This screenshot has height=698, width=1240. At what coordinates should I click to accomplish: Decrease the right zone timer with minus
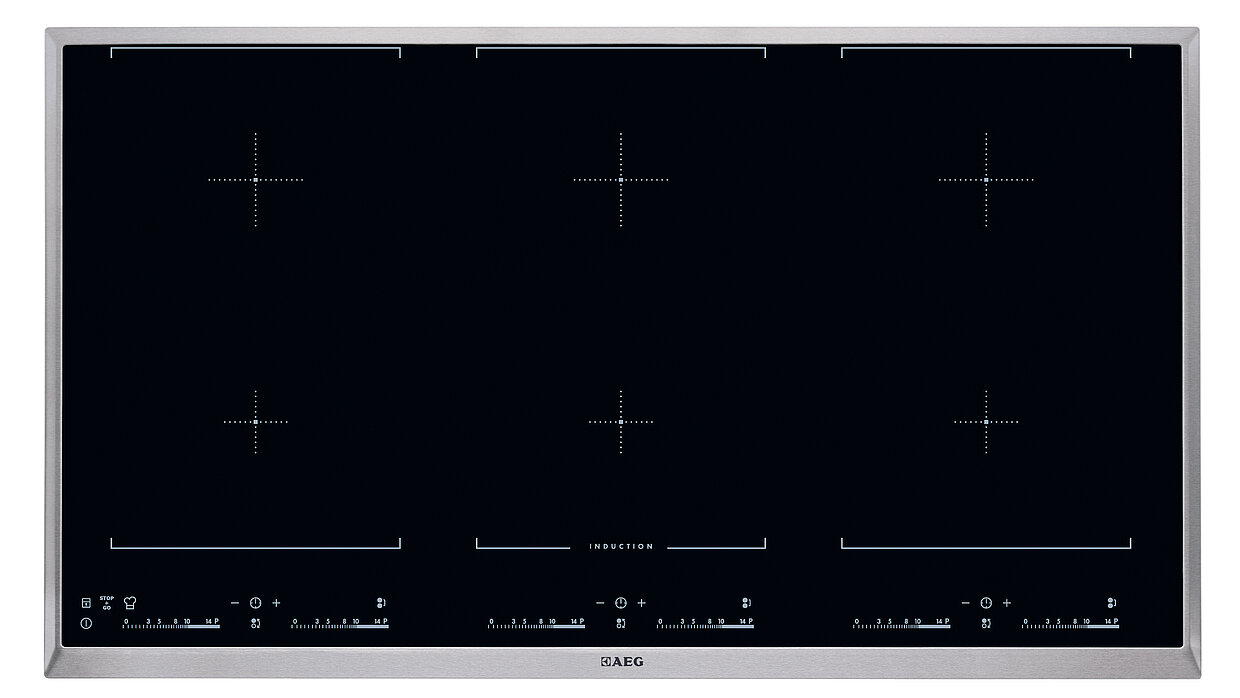point(965,603)
